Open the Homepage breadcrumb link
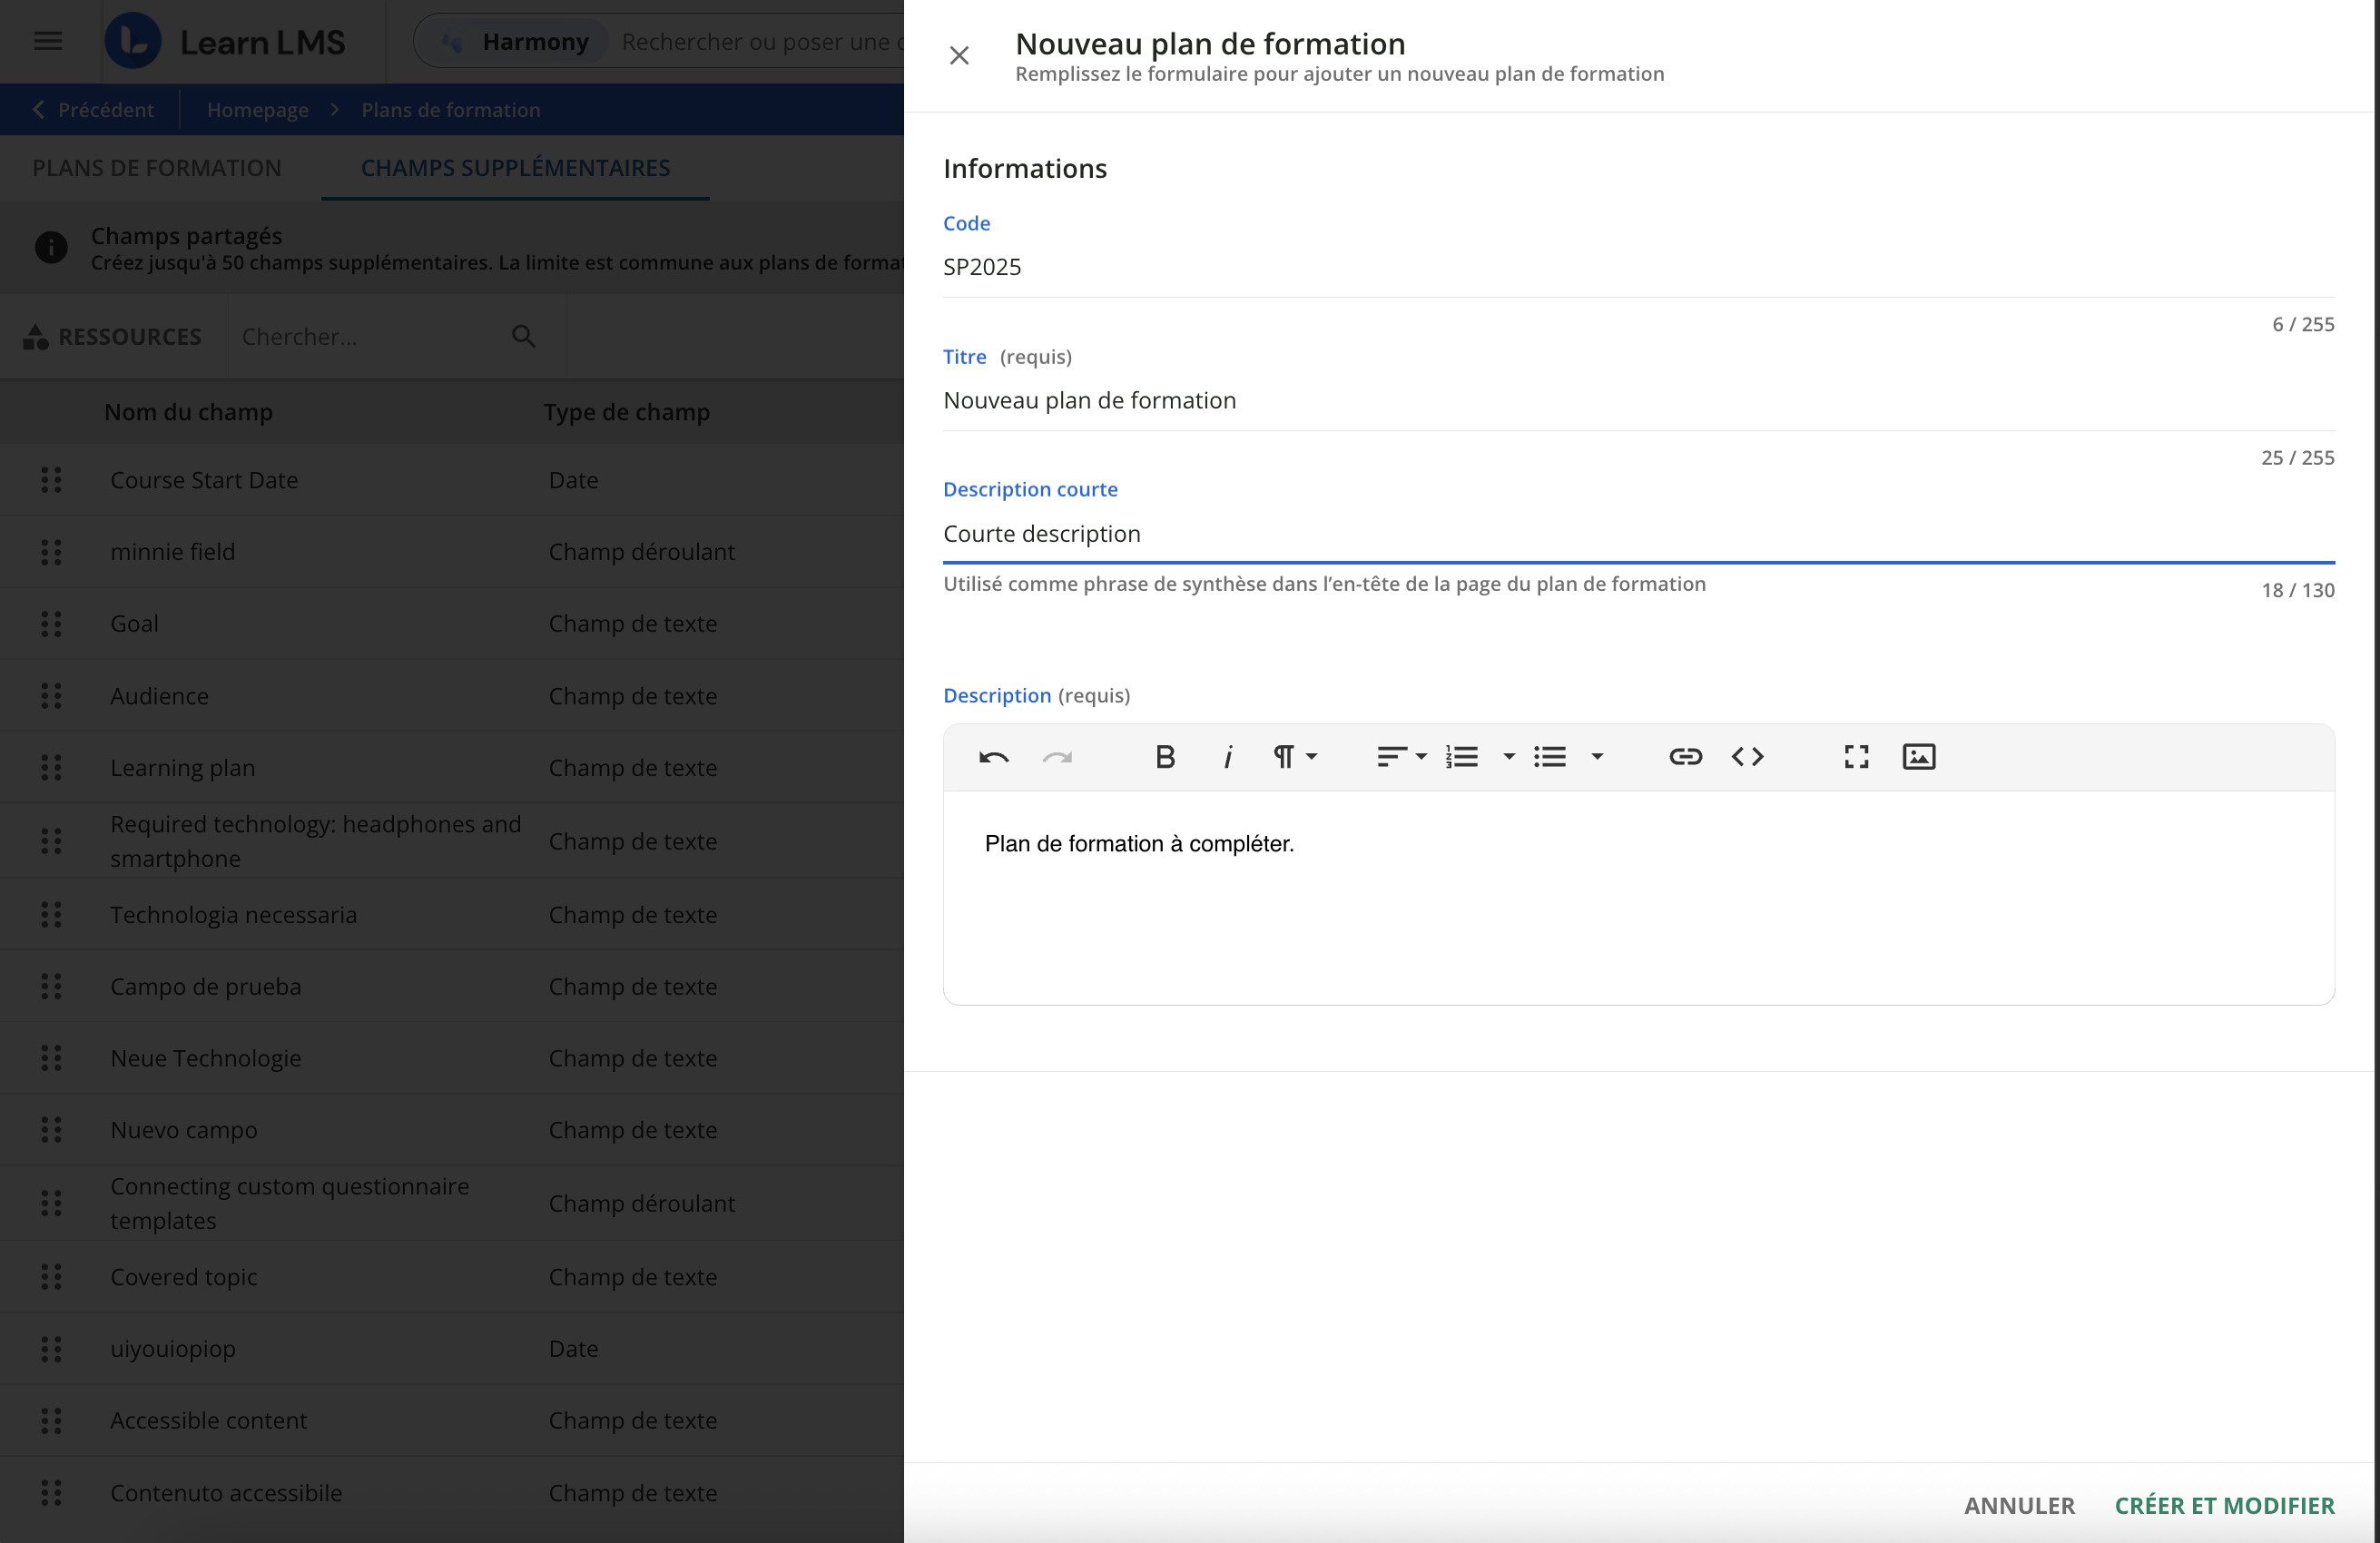The height and width of the screenshot is (1543, 2380). point(257,109)
